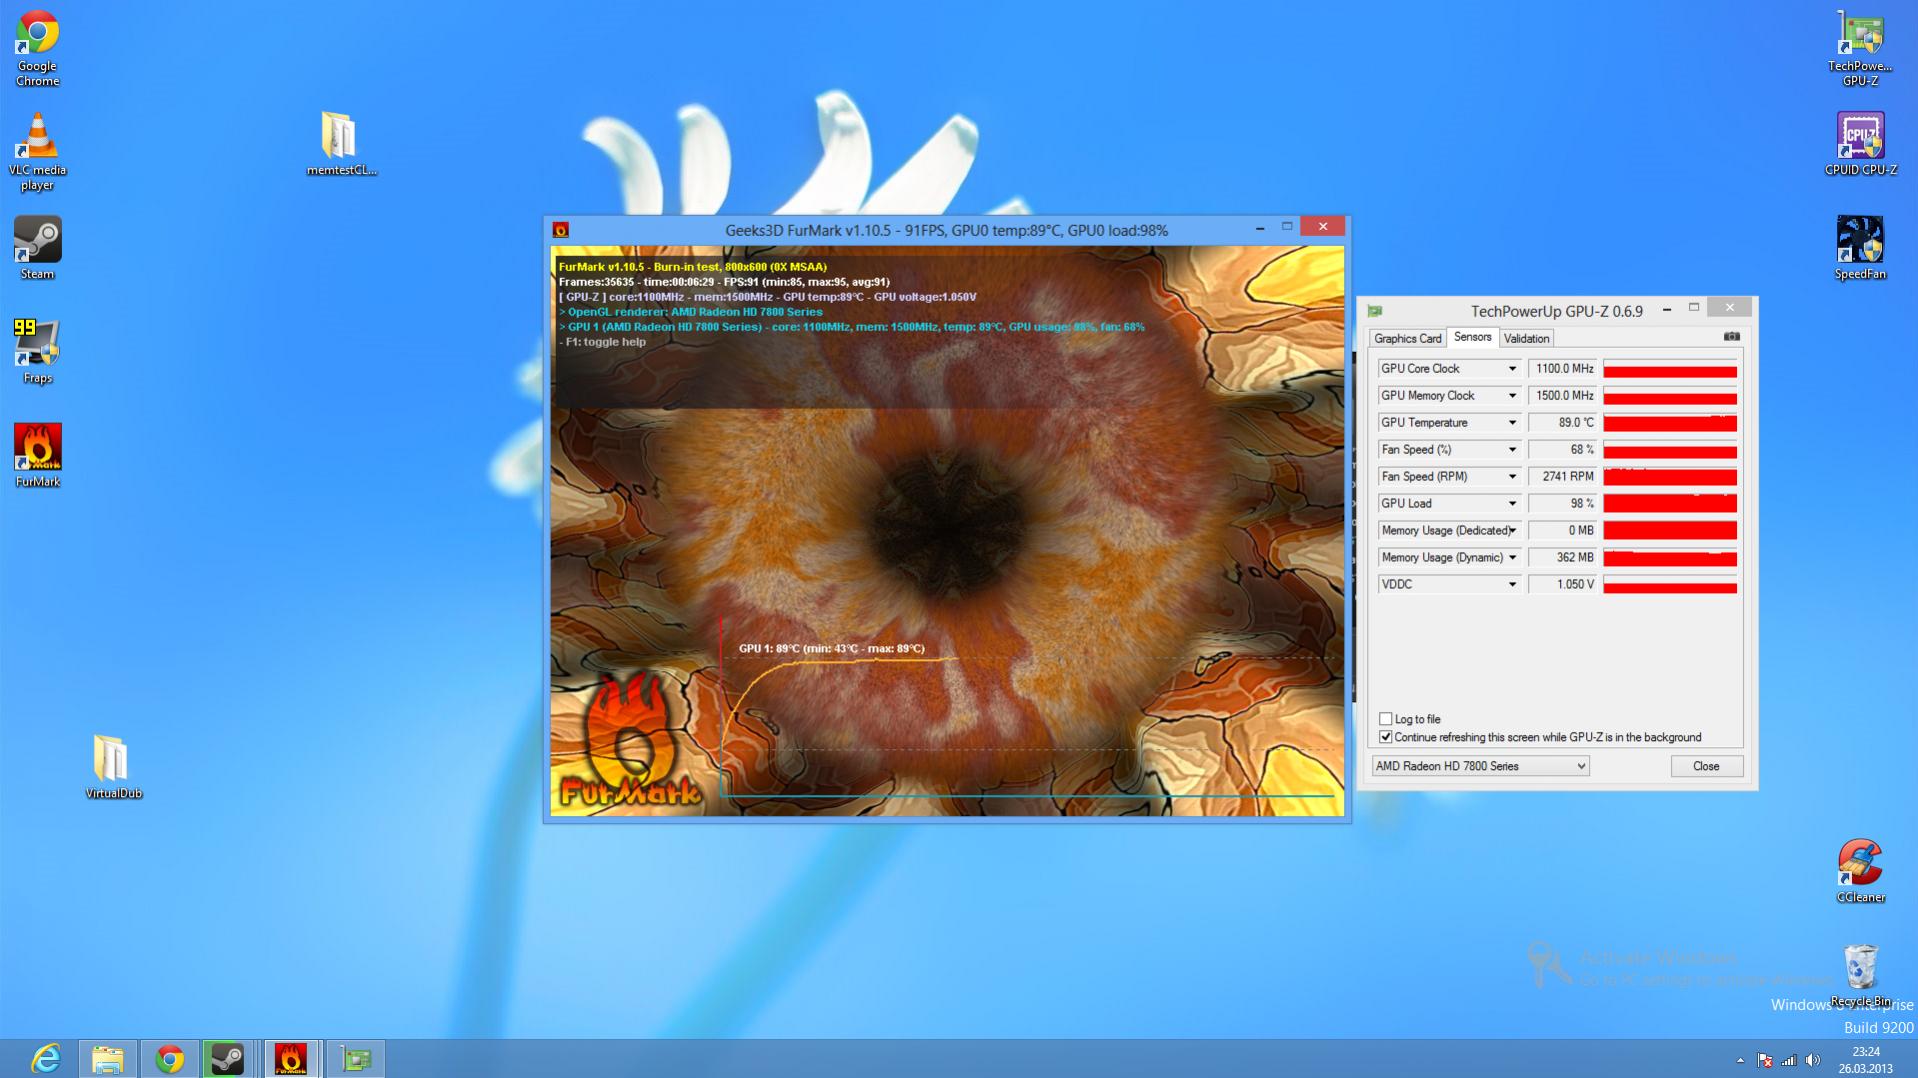Switch to Chrome in the taskbar
Viewport: 1918px width, 1078px height.
(x=169, y=1059)
